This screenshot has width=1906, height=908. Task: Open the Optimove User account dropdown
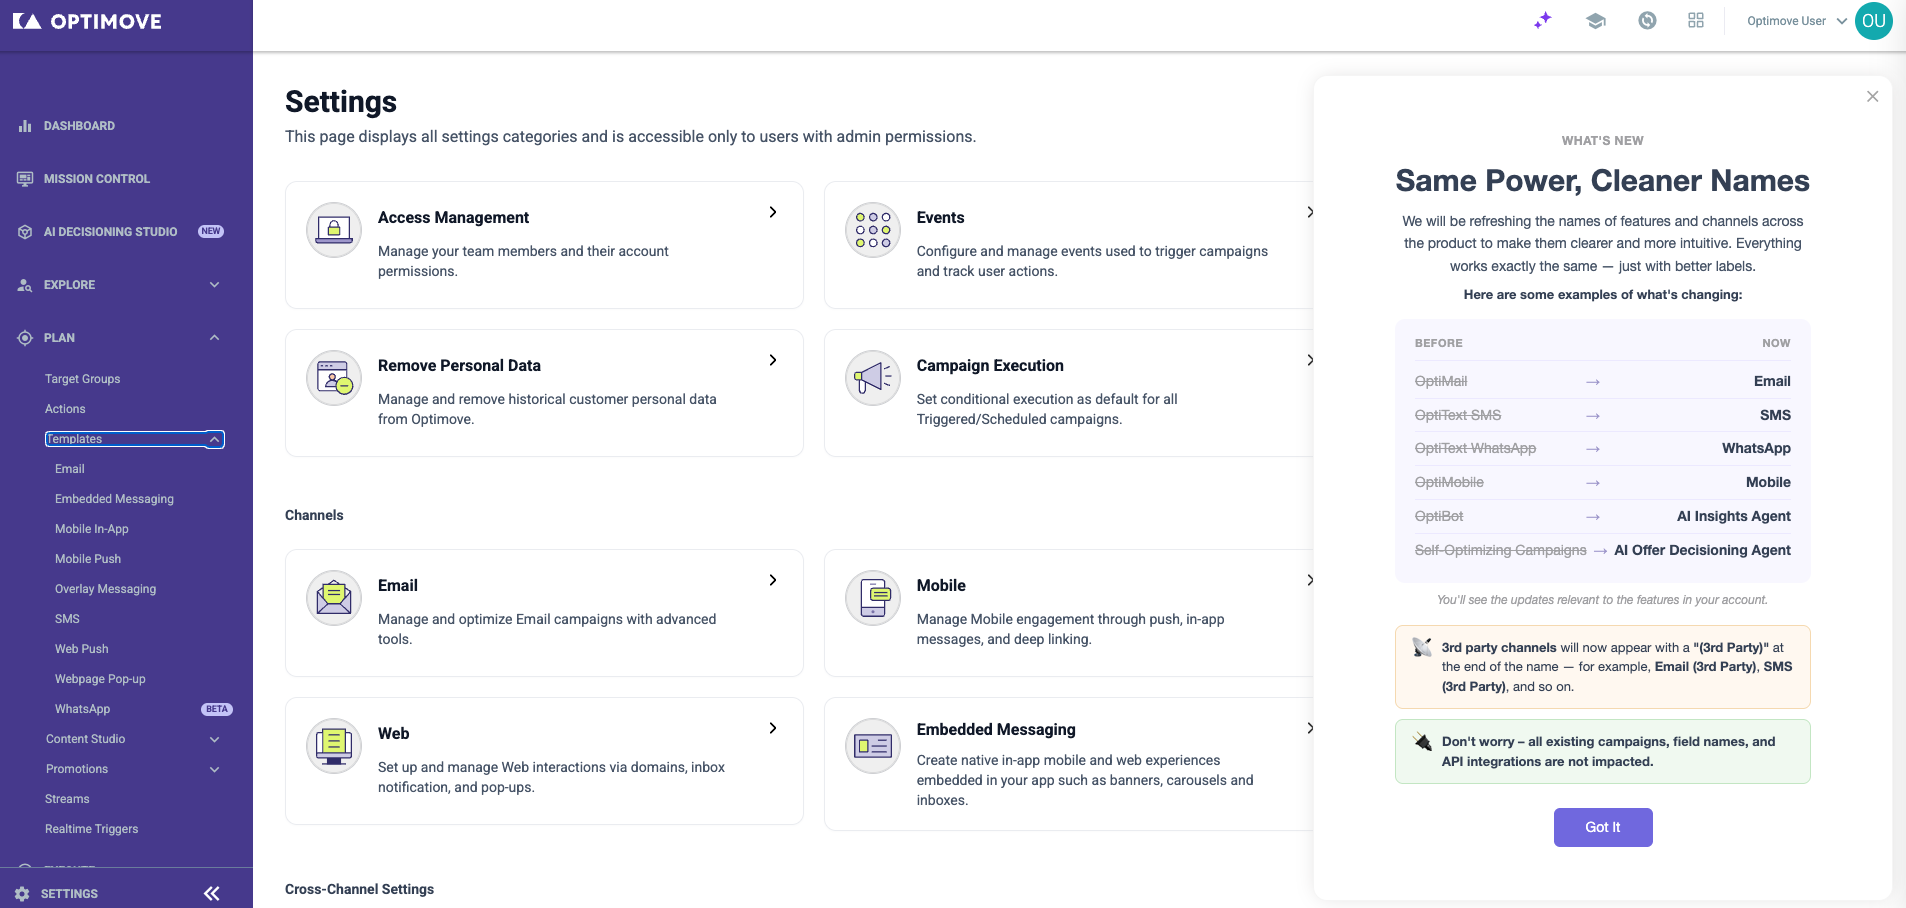(1796, 21)
